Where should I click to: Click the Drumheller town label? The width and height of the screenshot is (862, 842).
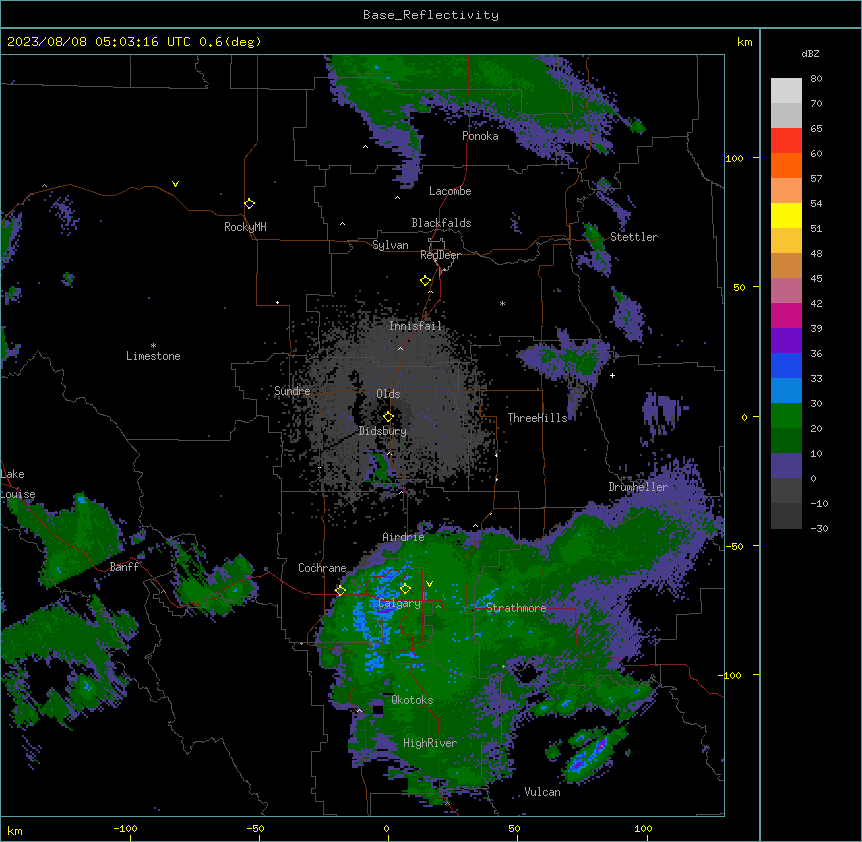[x=638, y=487]
